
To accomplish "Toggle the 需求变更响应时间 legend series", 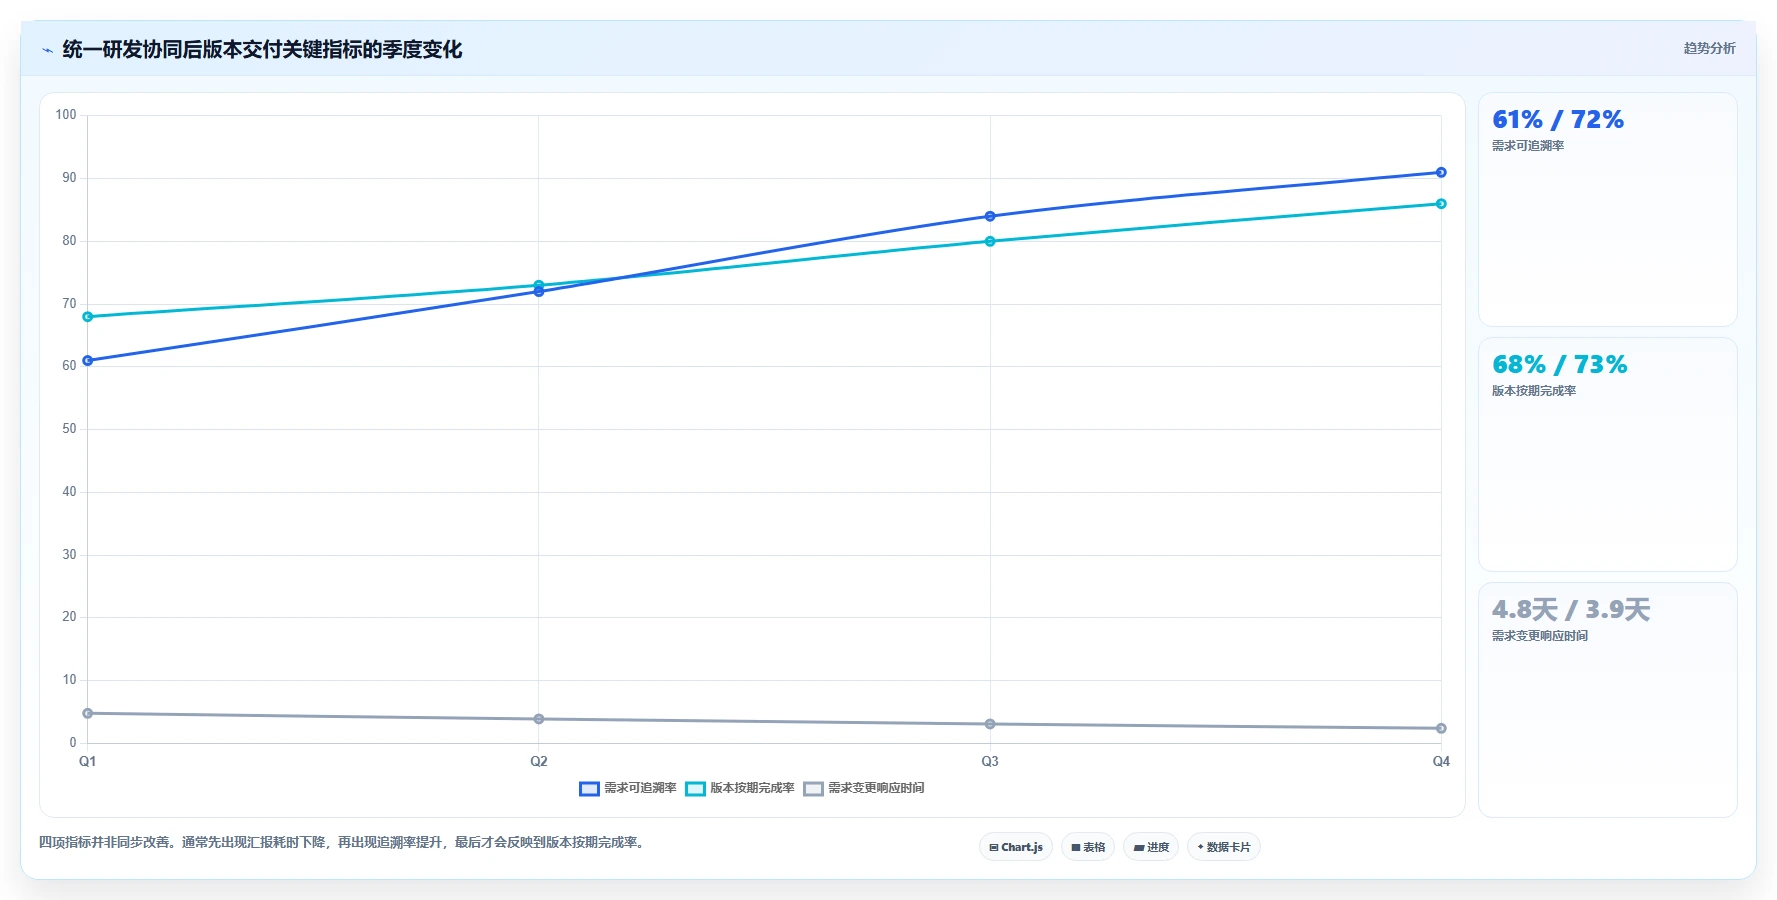I will tap(864, 788).
